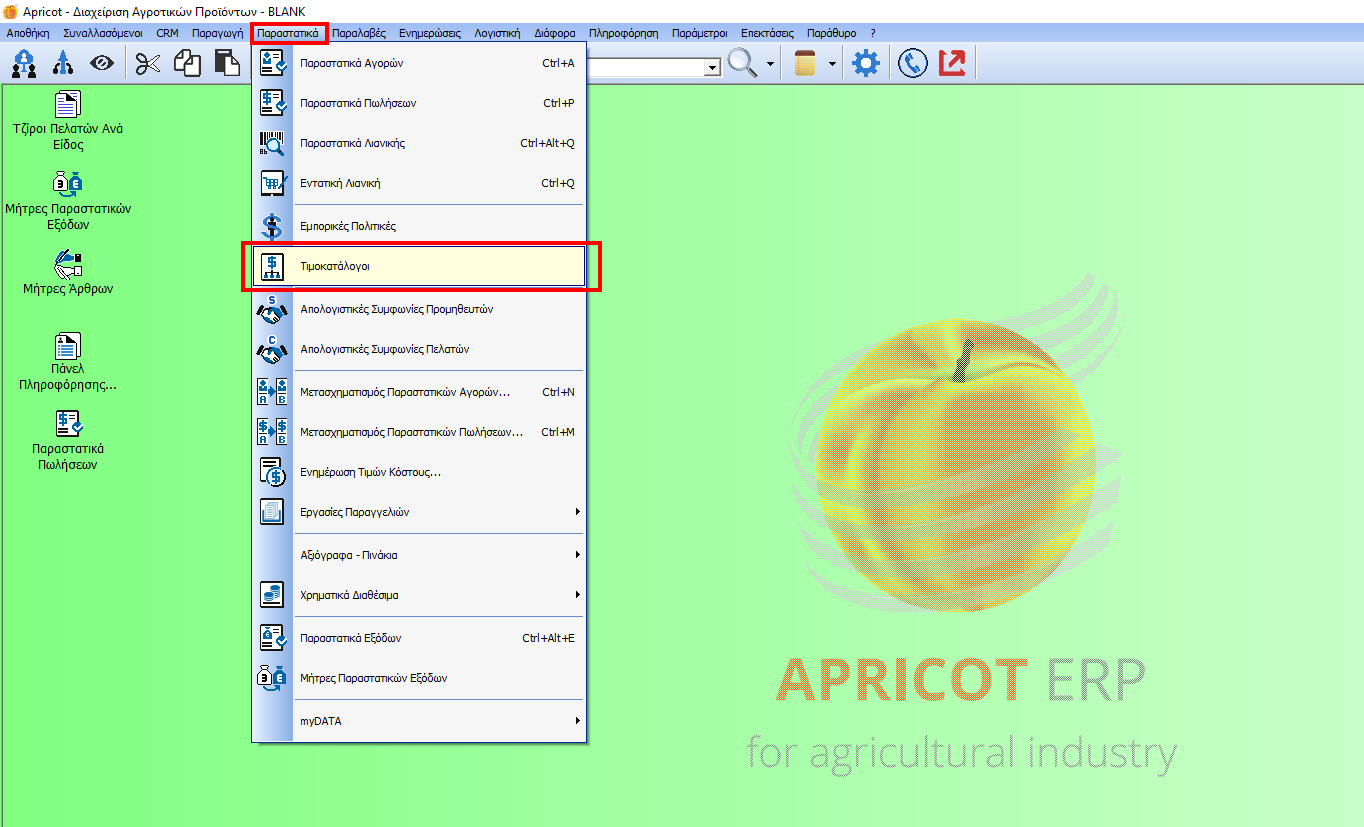Click the blue phone call icon

[x=912, y=64]
